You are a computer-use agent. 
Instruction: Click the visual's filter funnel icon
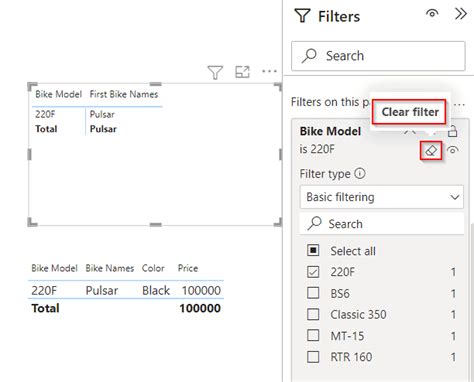pyautogui.click(x=215, y=72)
